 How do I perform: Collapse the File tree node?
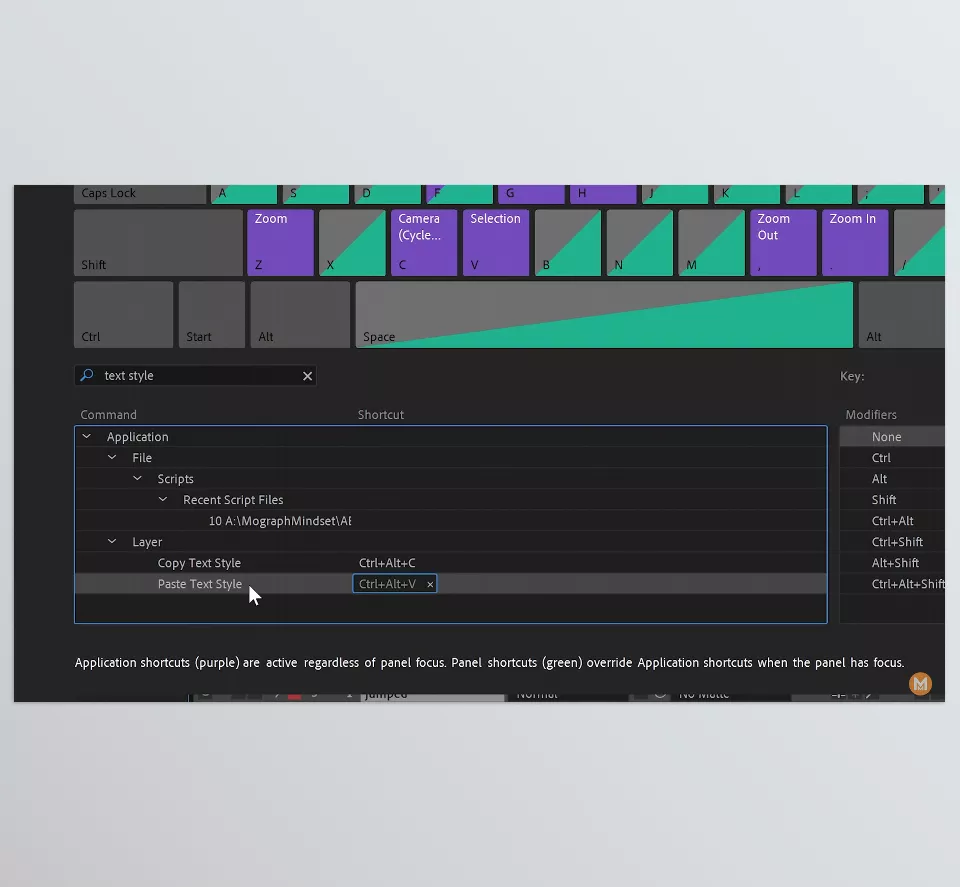point(112,457)
